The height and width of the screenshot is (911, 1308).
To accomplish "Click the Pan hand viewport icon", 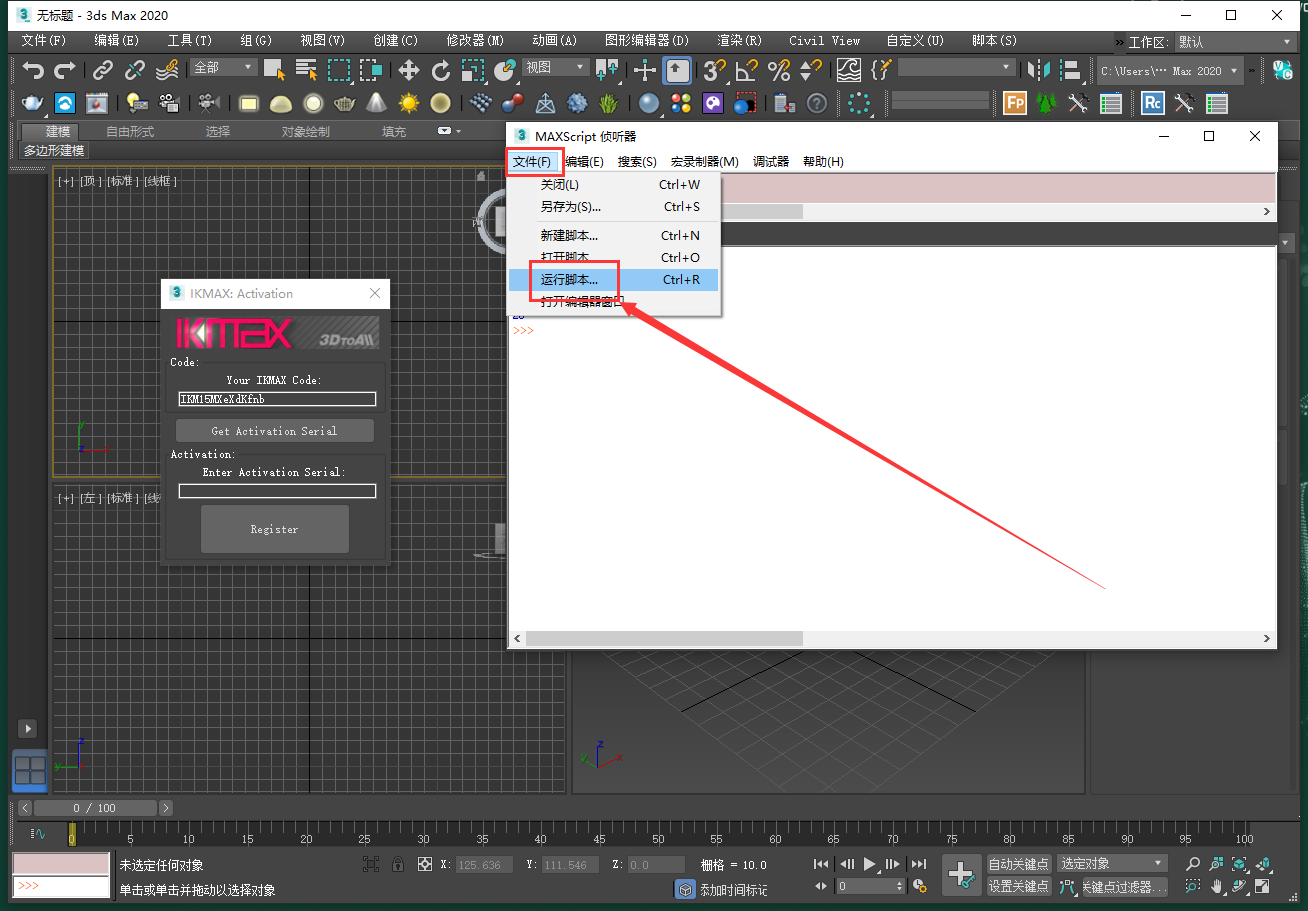I will pos(1217,886).
